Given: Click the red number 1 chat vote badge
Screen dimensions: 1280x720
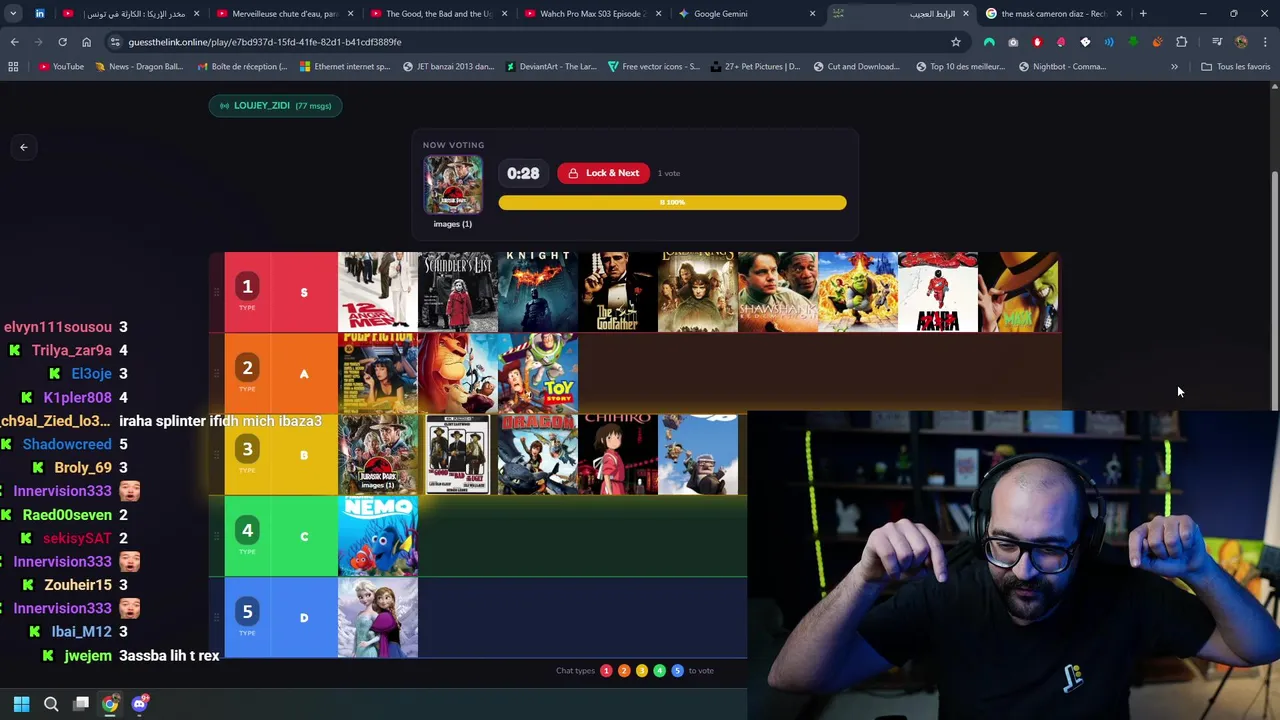Looking at the screenshot, I should click(x=606, y=671).
